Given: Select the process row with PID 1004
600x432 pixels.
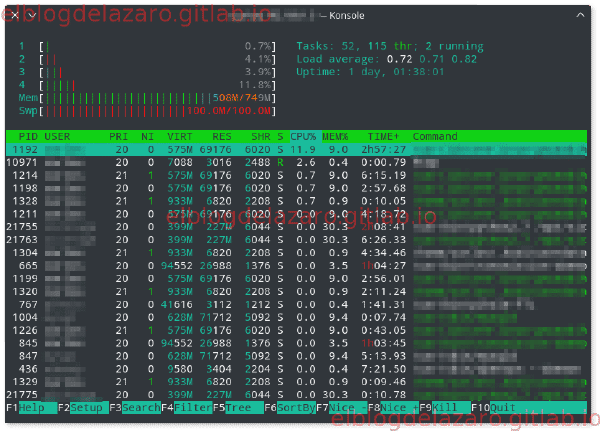Looking at the screenshot, I should tap(296, 318).
